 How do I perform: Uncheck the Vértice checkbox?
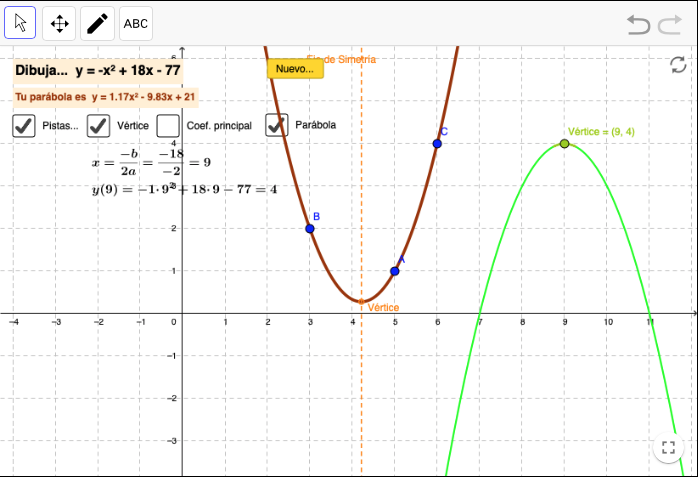[98, 125]
